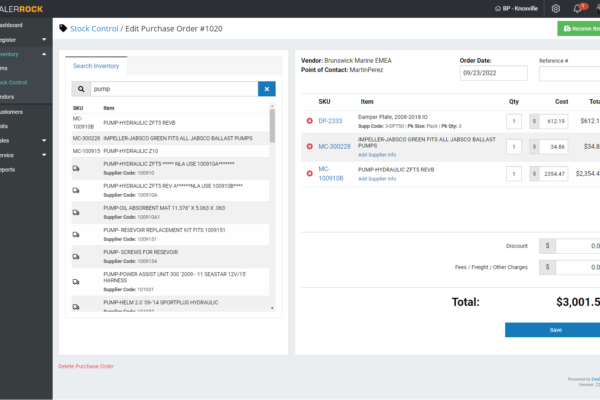Click cost field showing 612.19
Screen dimensions: 600x400
point(553,121)
